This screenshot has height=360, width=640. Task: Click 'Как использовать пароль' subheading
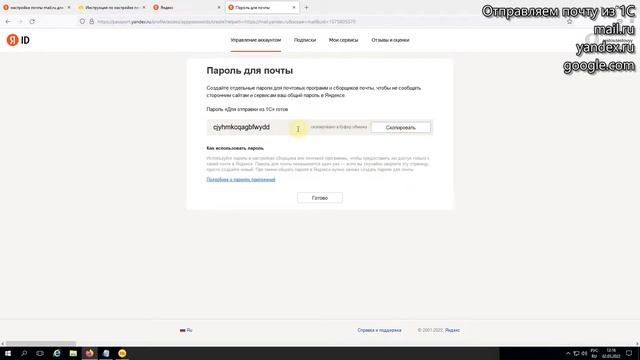coord(235,148)
